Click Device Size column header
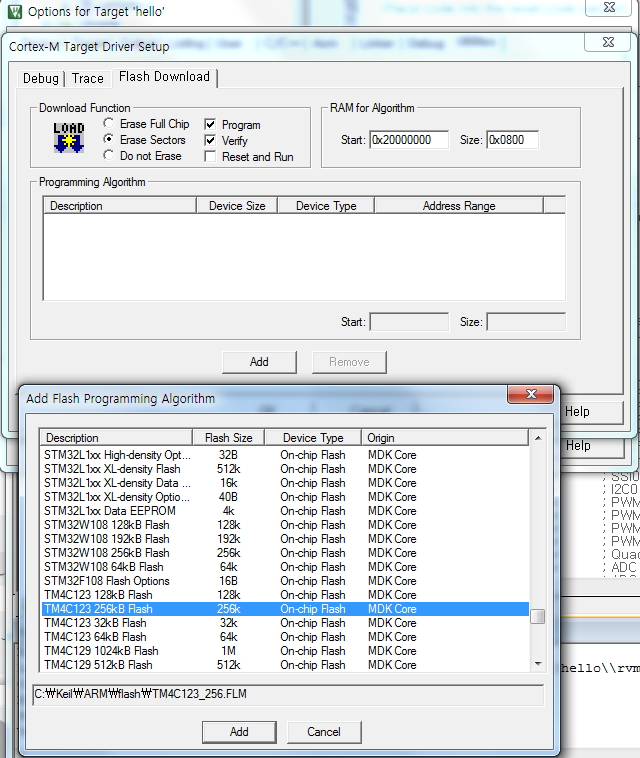Screen dimensions: 640x758 click(237, 205)
